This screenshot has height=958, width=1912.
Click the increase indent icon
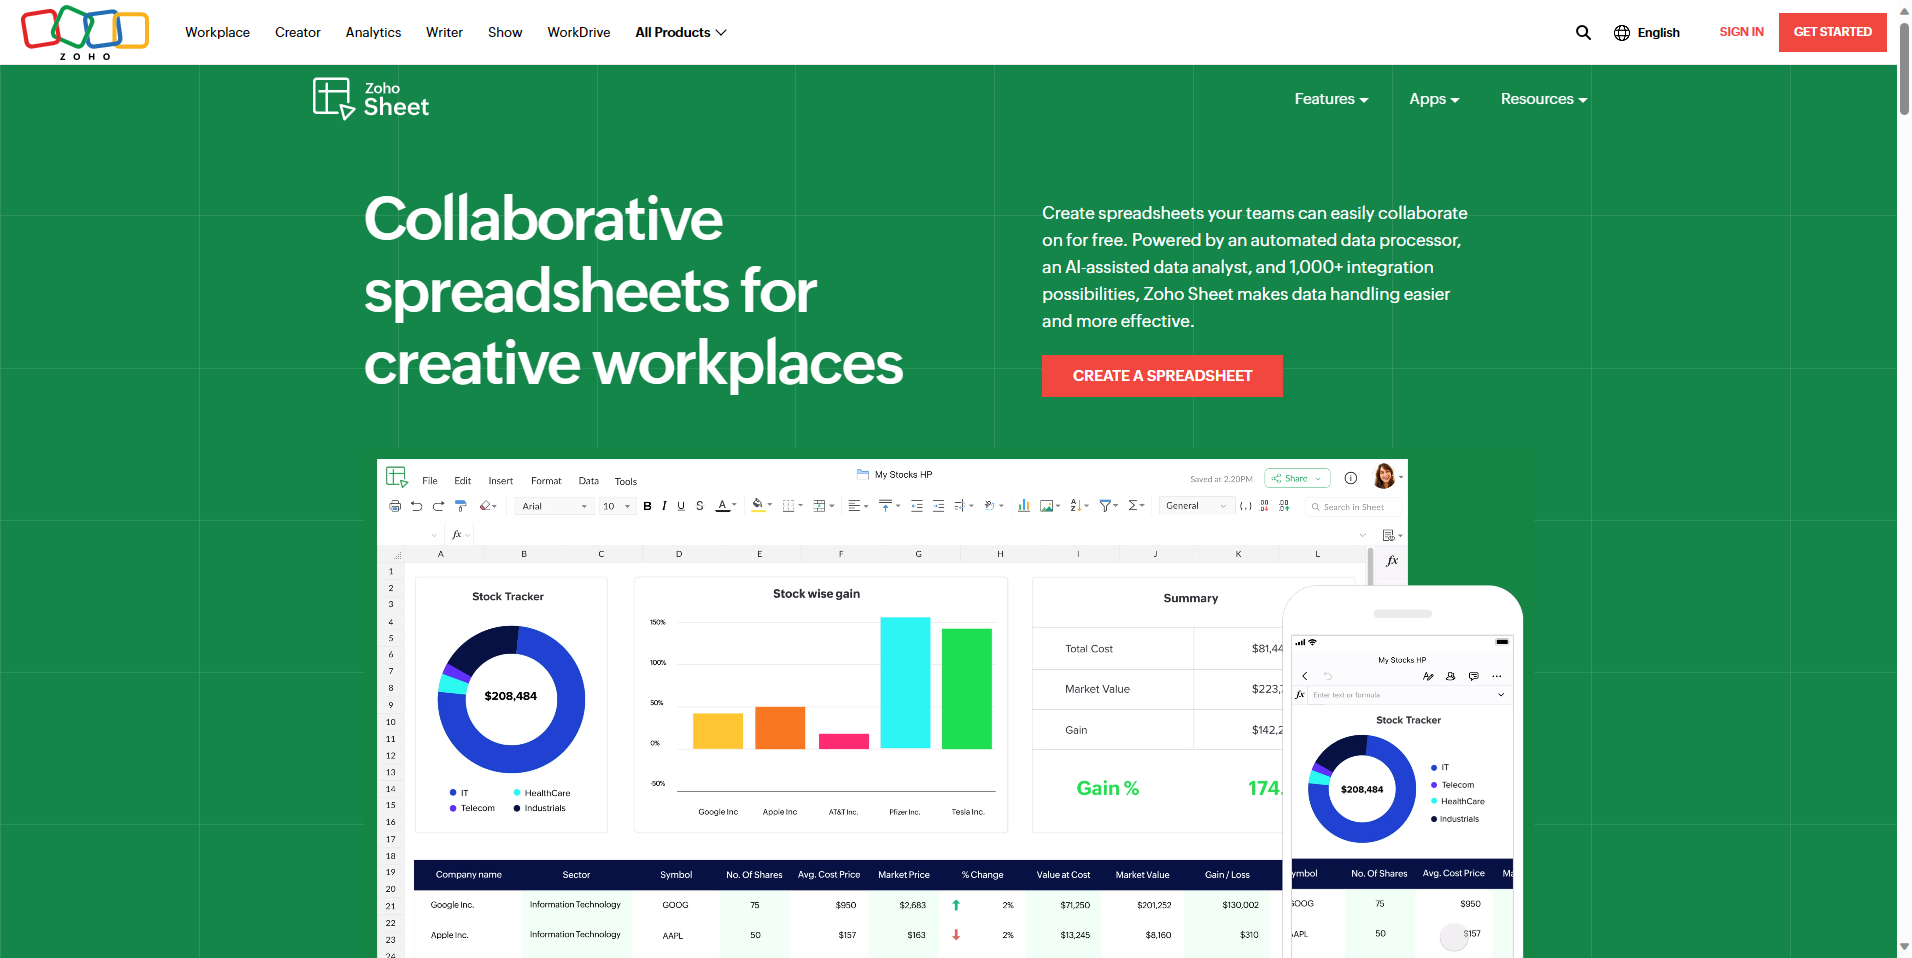tap(938, 506)
